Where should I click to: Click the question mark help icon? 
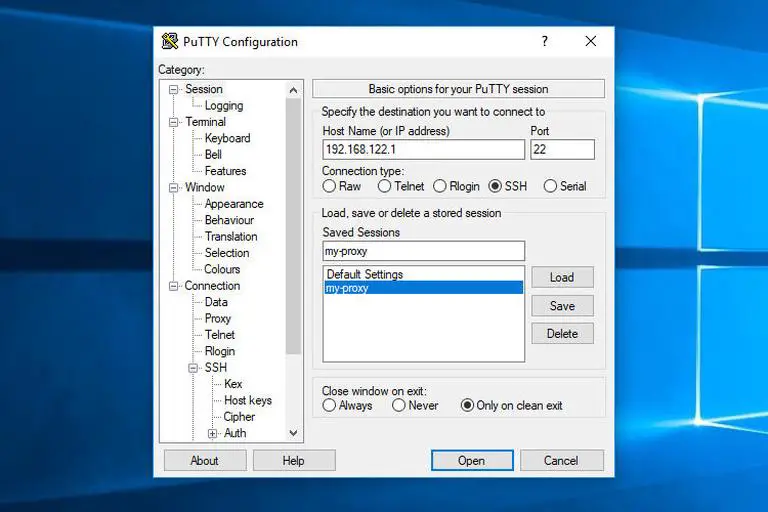click(545, 41)
